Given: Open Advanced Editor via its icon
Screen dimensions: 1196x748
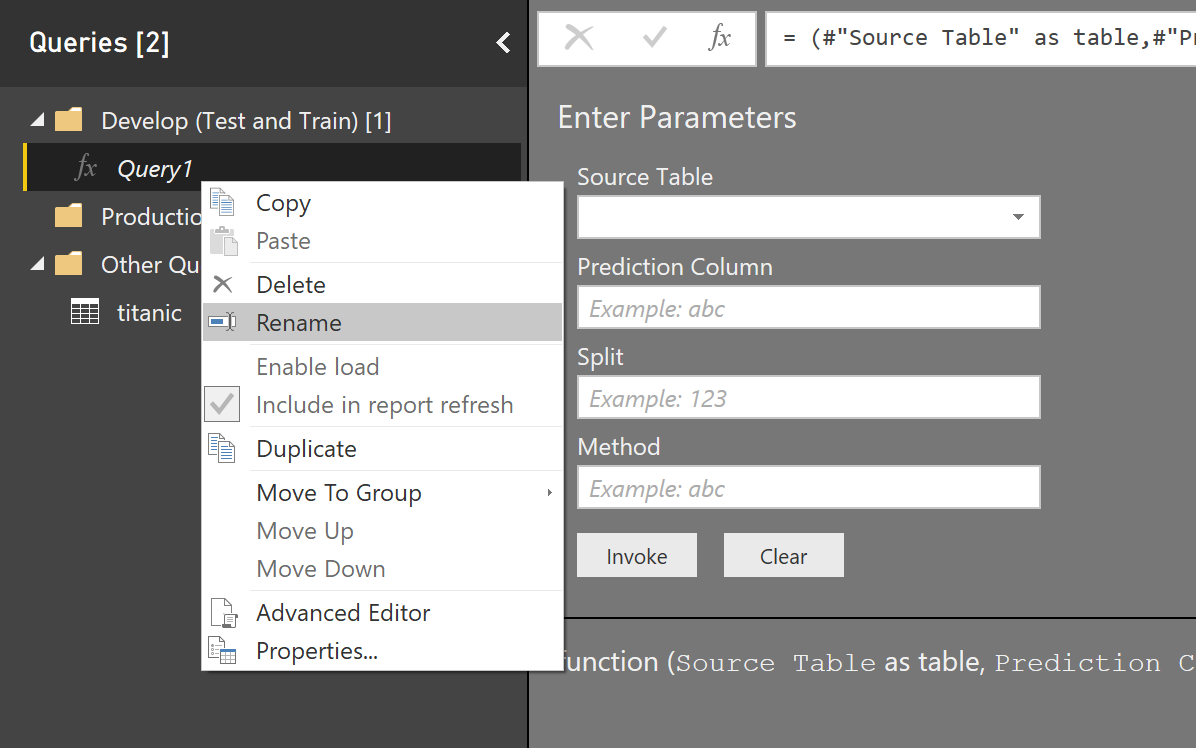Looking at the screenshot, I should pos(222,612).
